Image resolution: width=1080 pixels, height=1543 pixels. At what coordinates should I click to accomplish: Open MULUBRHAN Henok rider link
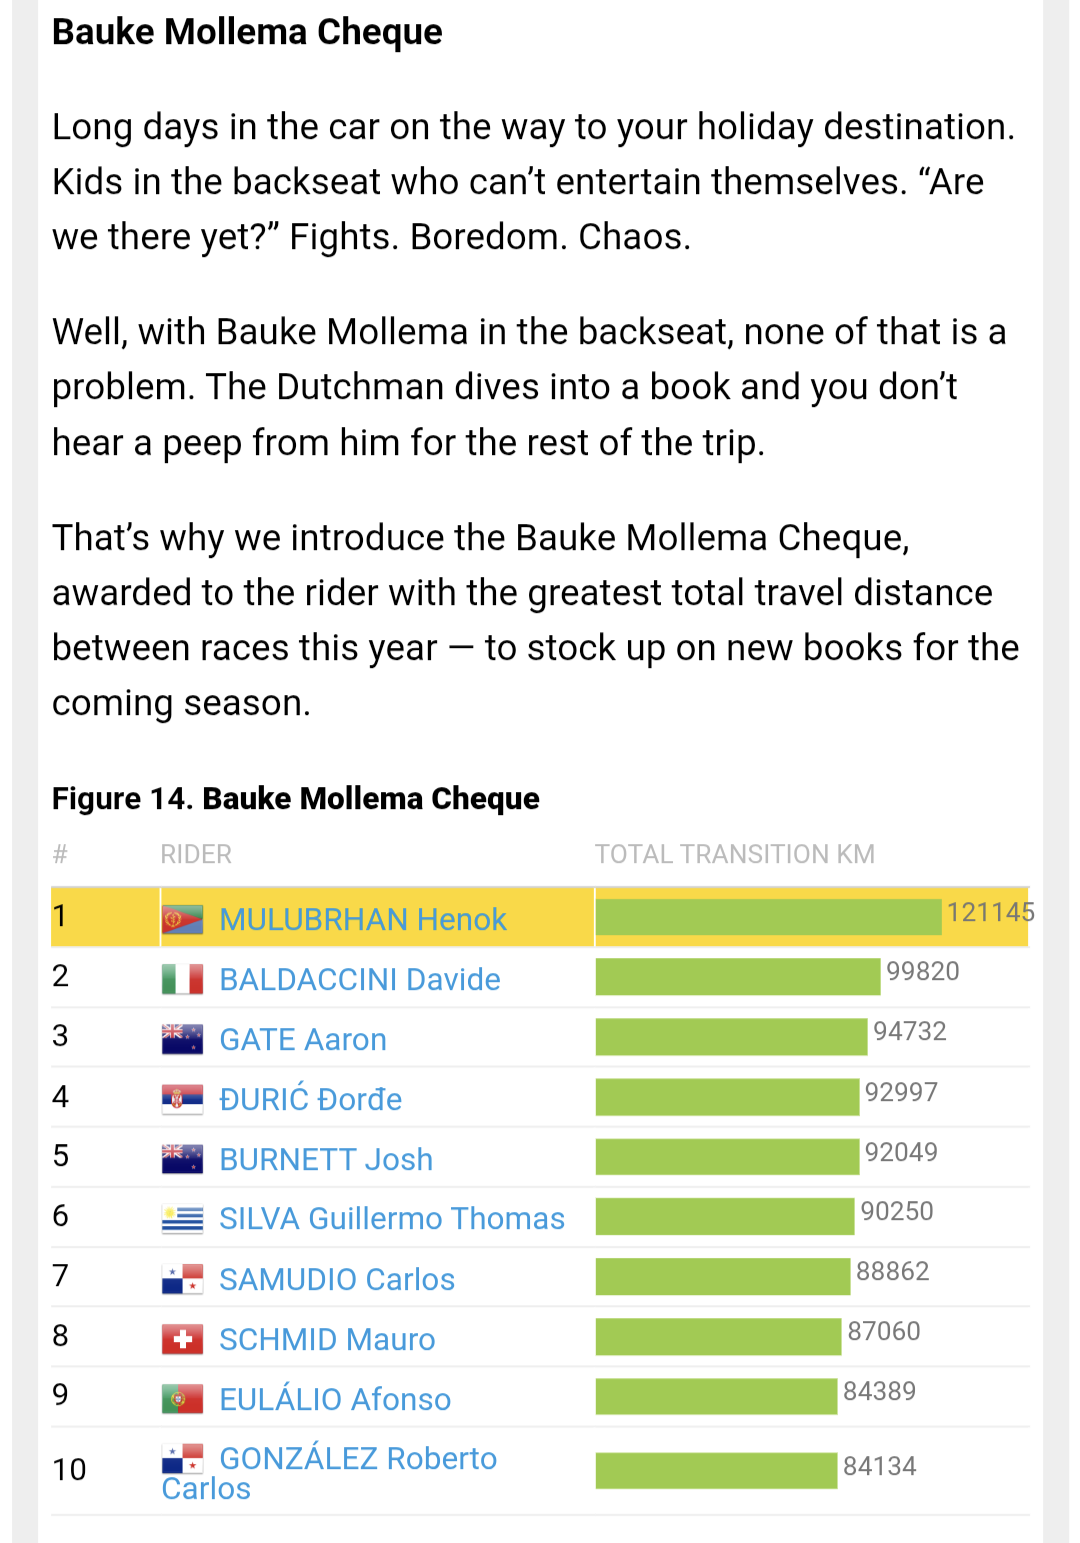pos(362,919)
